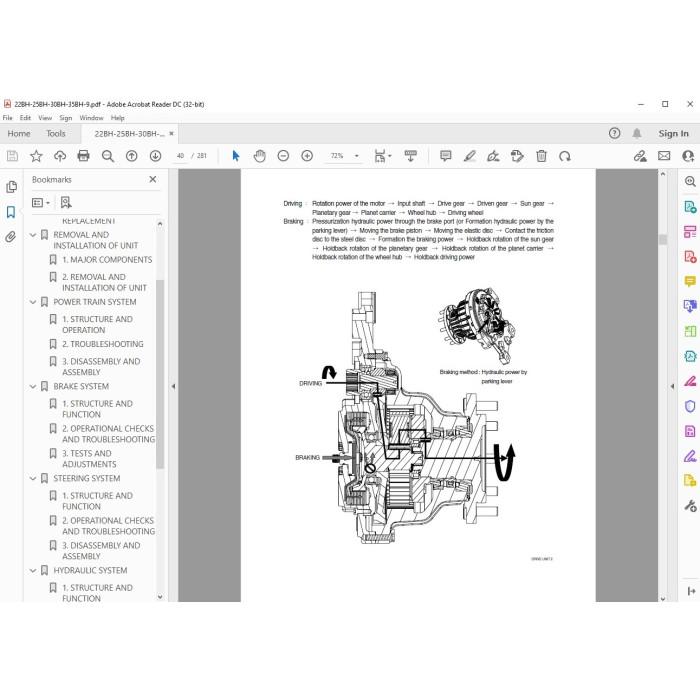Open the find text magnifier icon
Viewport: 700px width, 700px height.
pos(108,156)
